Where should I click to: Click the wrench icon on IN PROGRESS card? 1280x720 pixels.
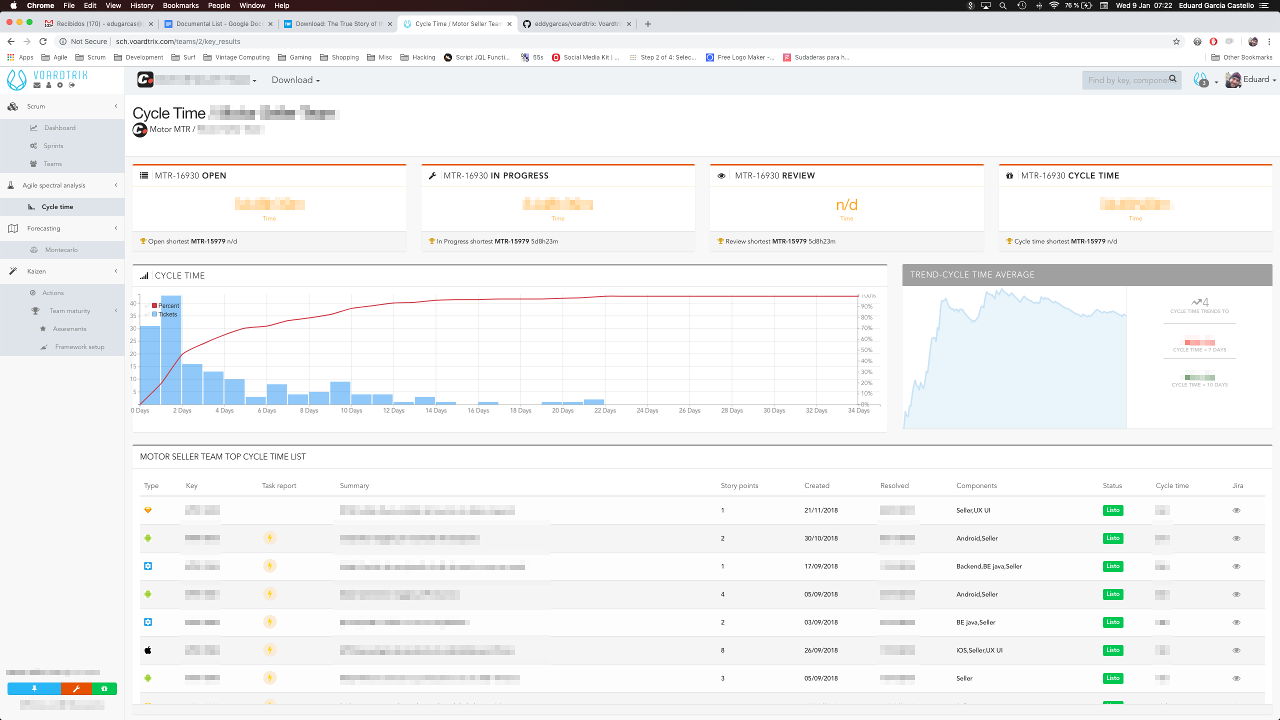click(x=432, y=176)
